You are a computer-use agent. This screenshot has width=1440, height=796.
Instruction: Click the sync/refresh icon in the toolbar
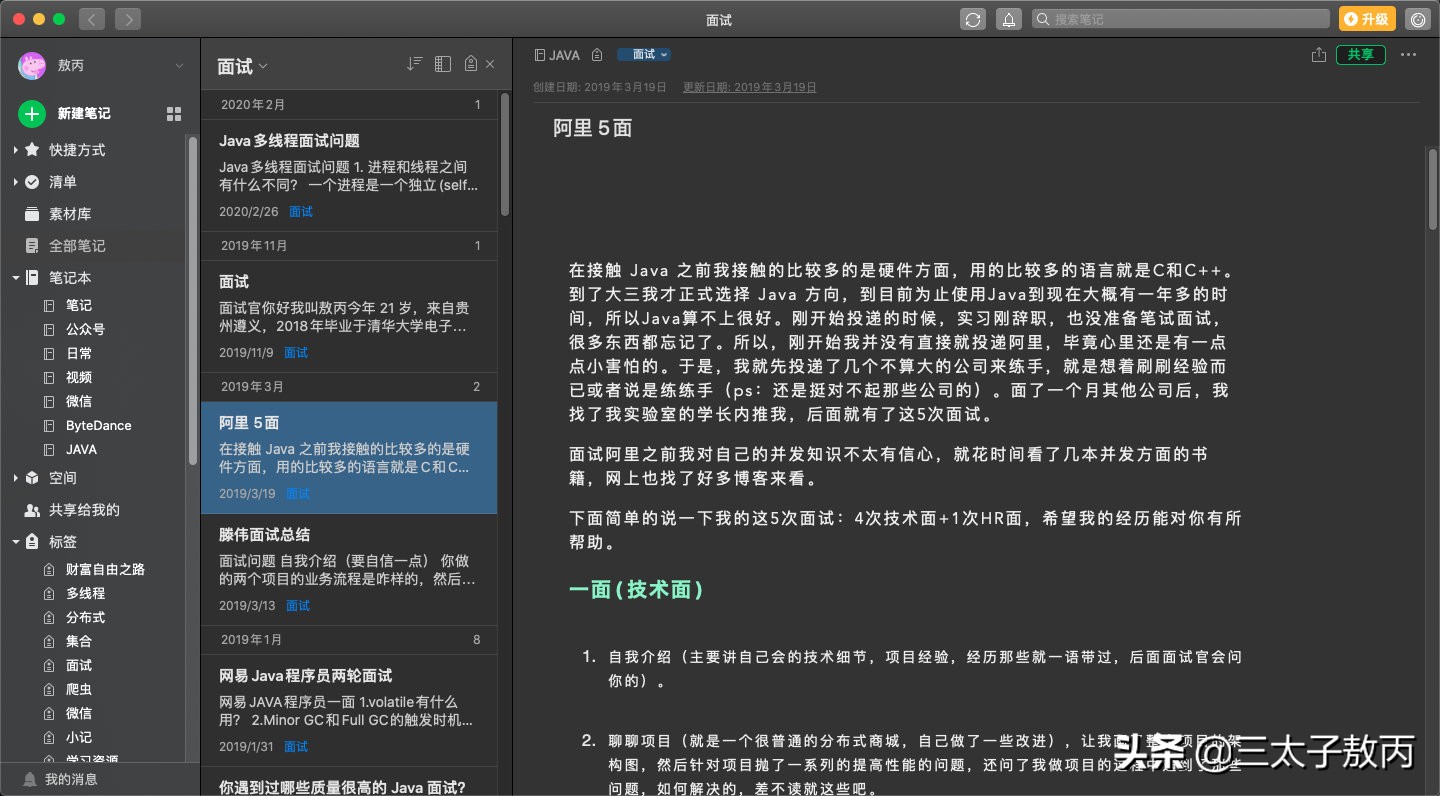(x=972, y=18)
